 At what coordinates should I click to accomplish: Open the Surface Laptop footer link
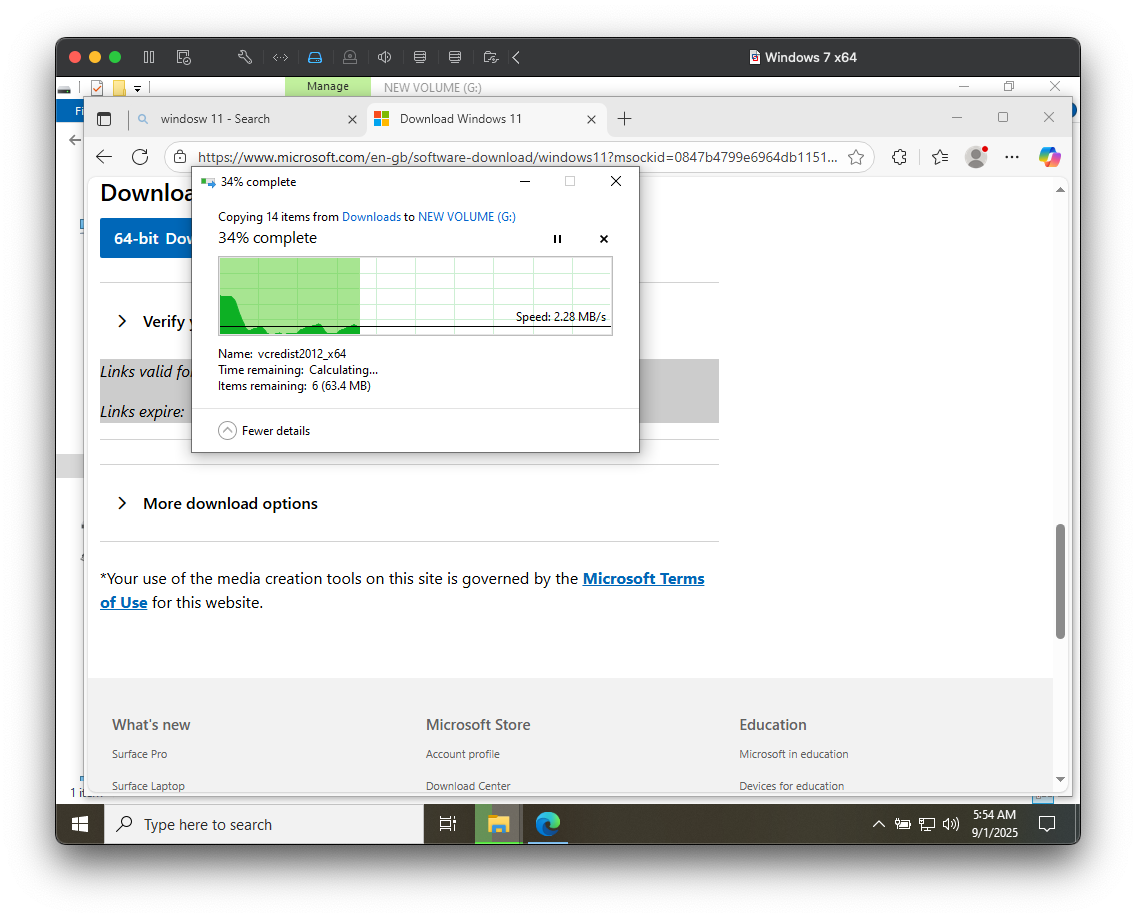[148, 786]
